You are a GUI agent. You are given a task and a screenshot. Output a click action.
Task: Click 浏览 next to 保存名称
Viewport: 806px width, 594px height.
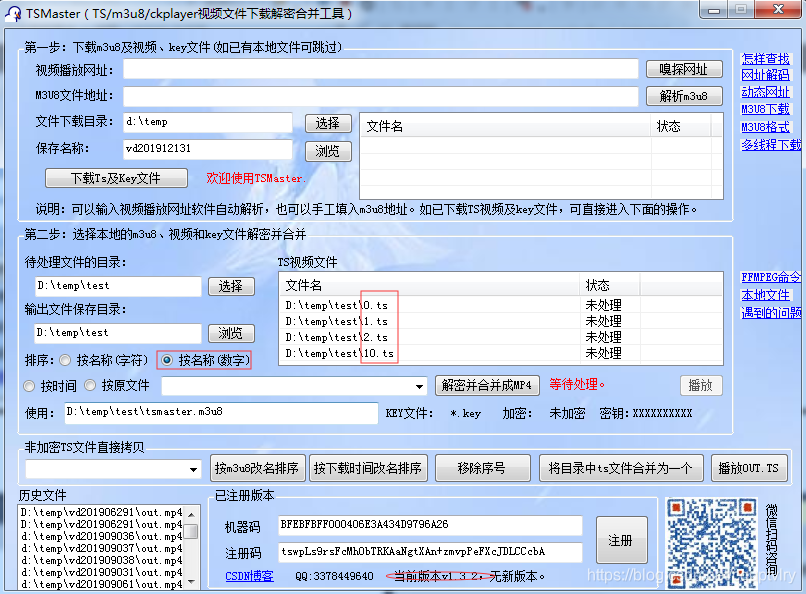(328, 151)
